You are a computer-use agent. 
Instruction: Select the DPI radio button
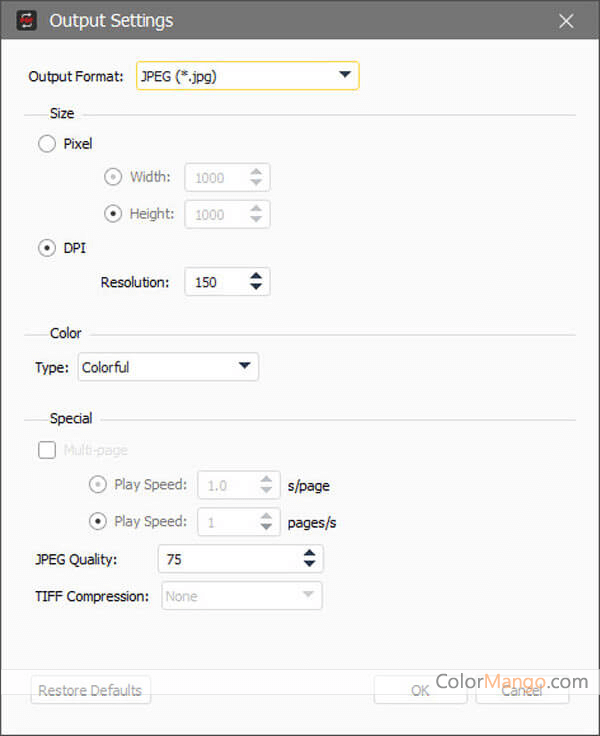tap(47, 248)
